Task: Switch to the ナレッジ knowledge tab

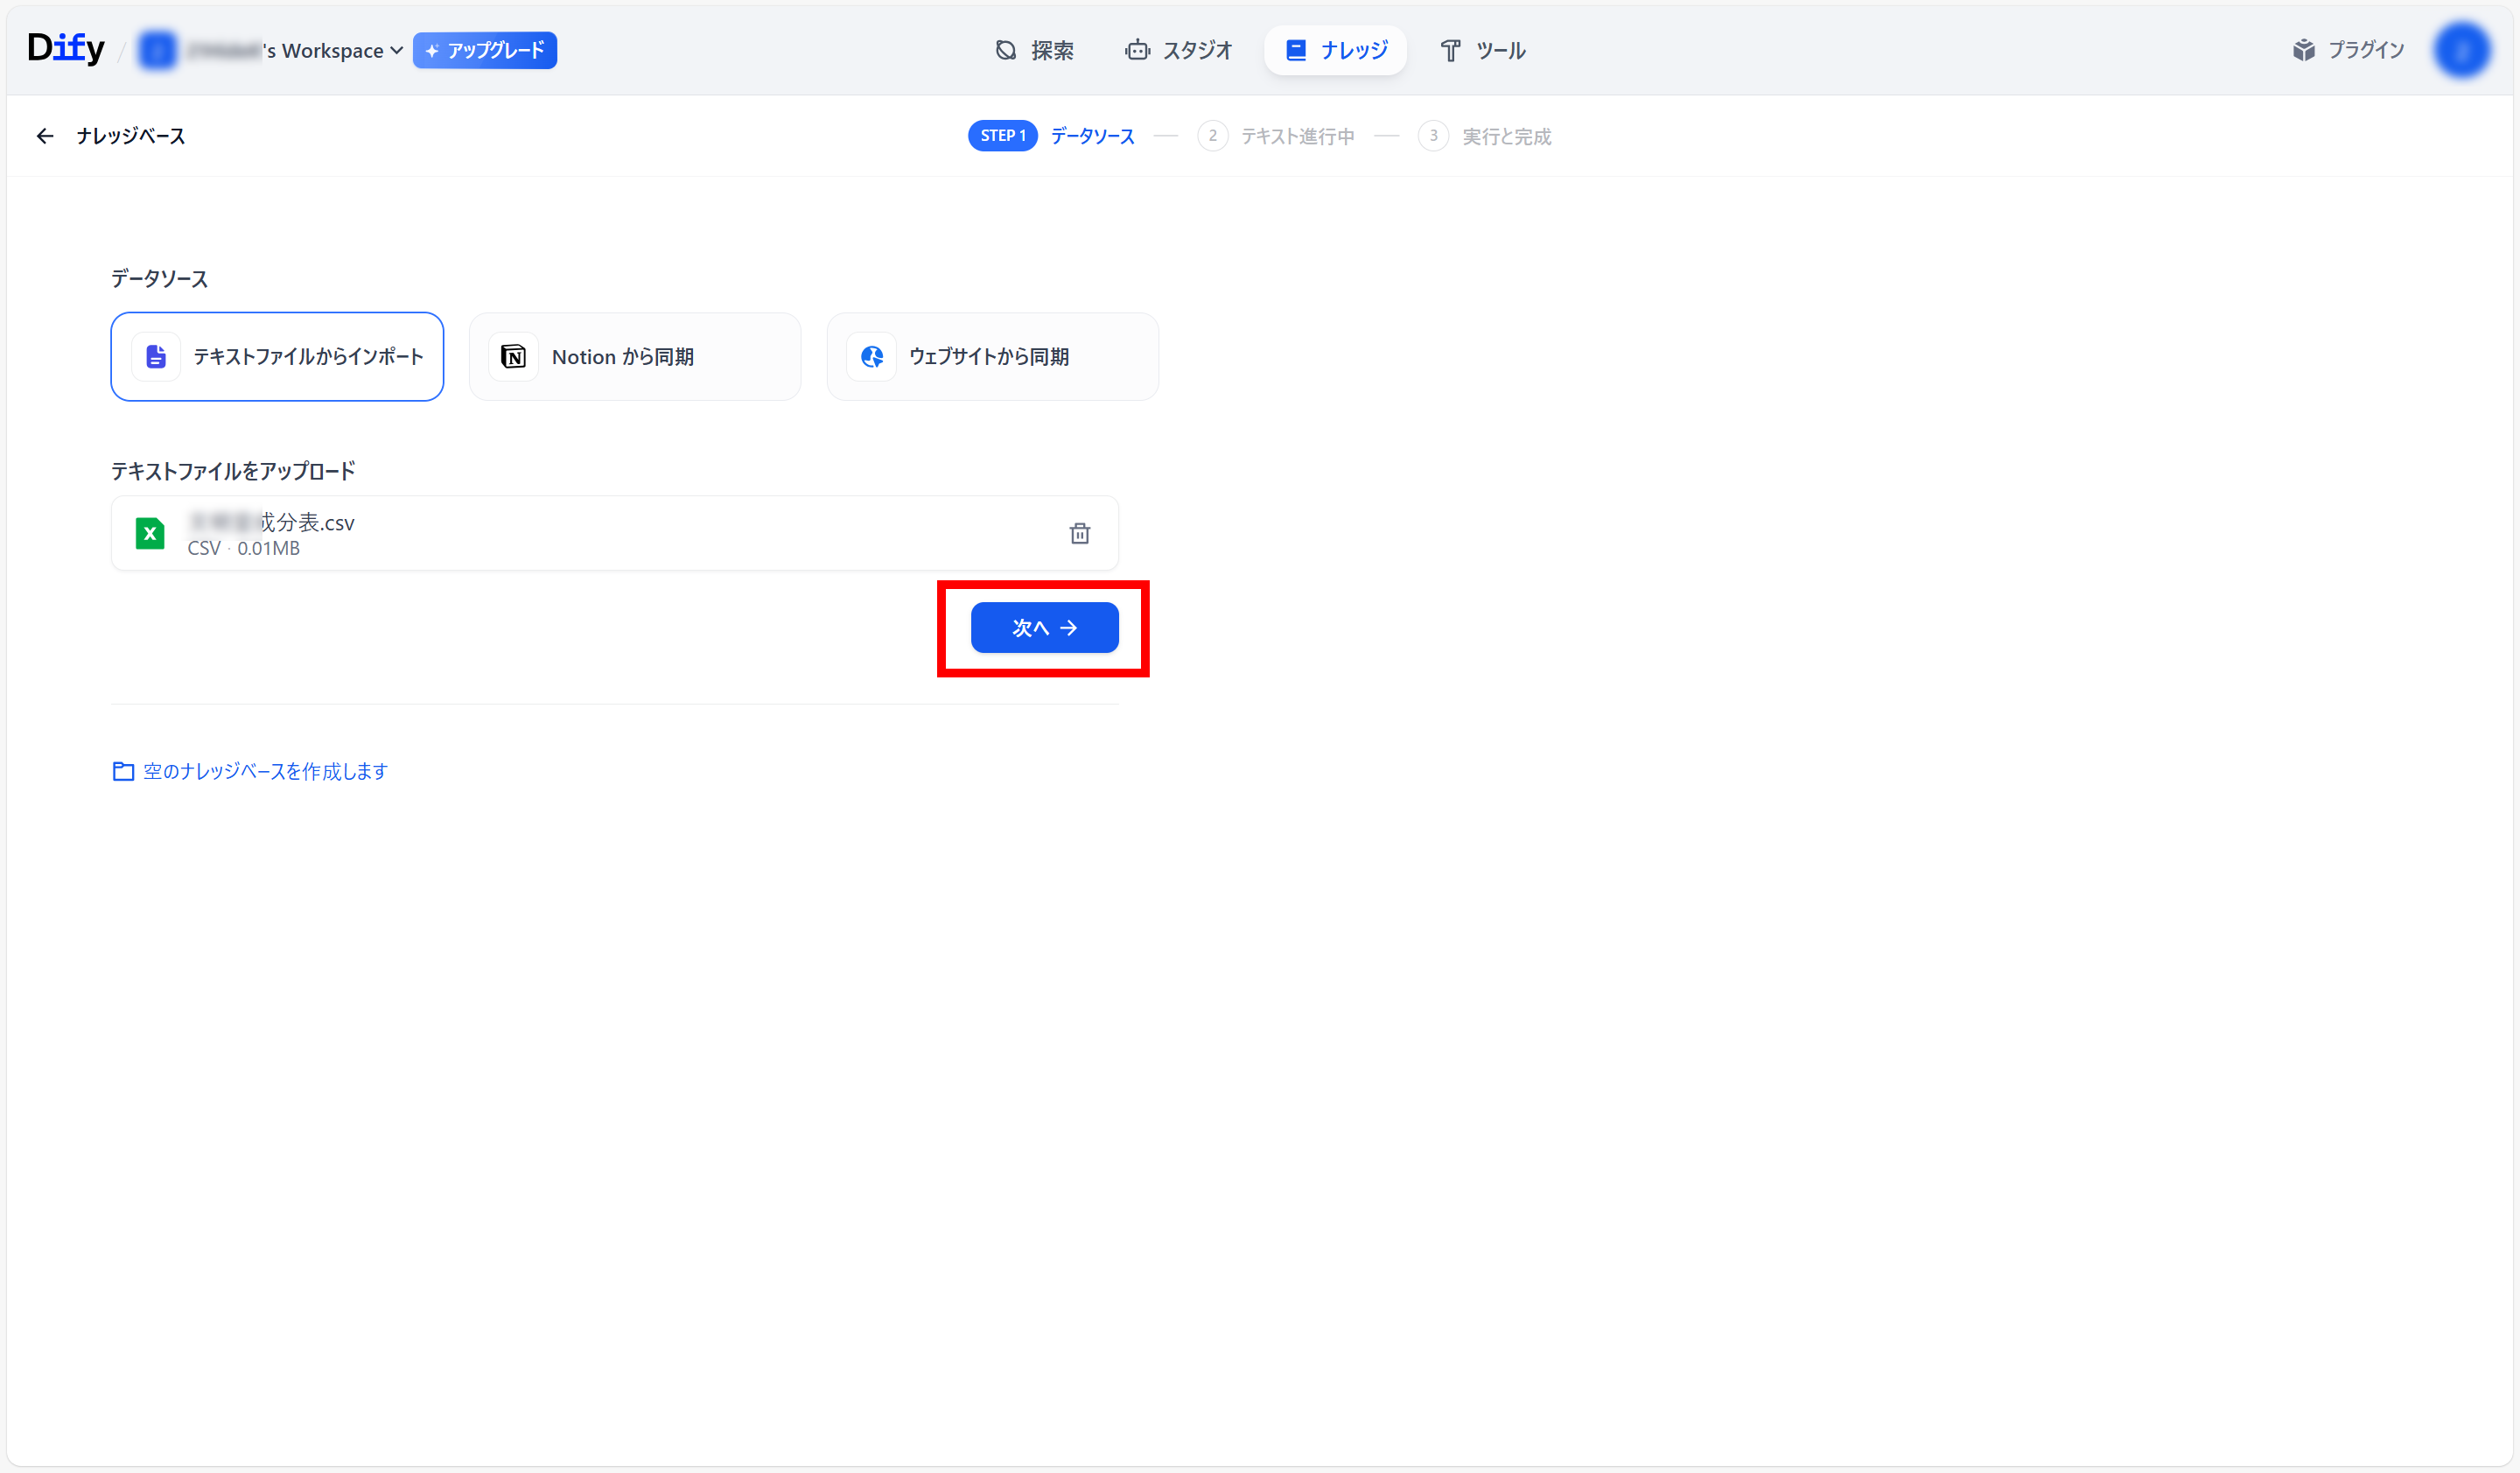Action: tap(1336, 50)
